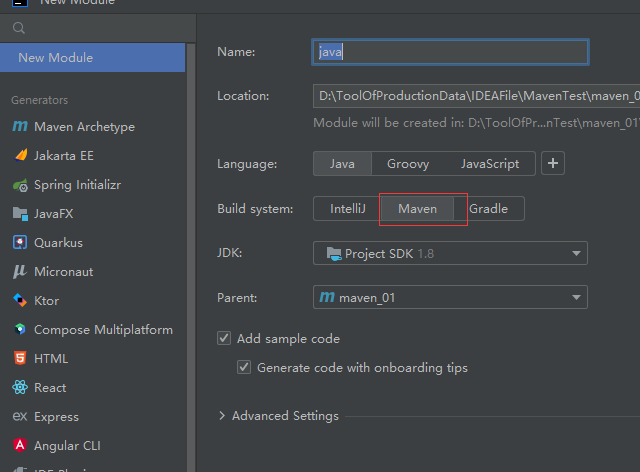Click the Jakarta EE icon

point(20,155)
